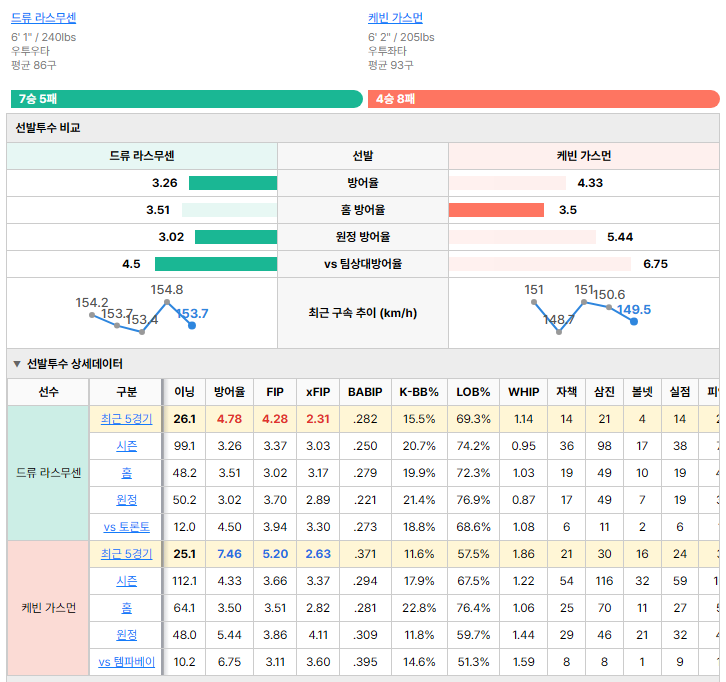Click the 방어율 column header in detail table
726x682 pixels.
click(229, 392)
